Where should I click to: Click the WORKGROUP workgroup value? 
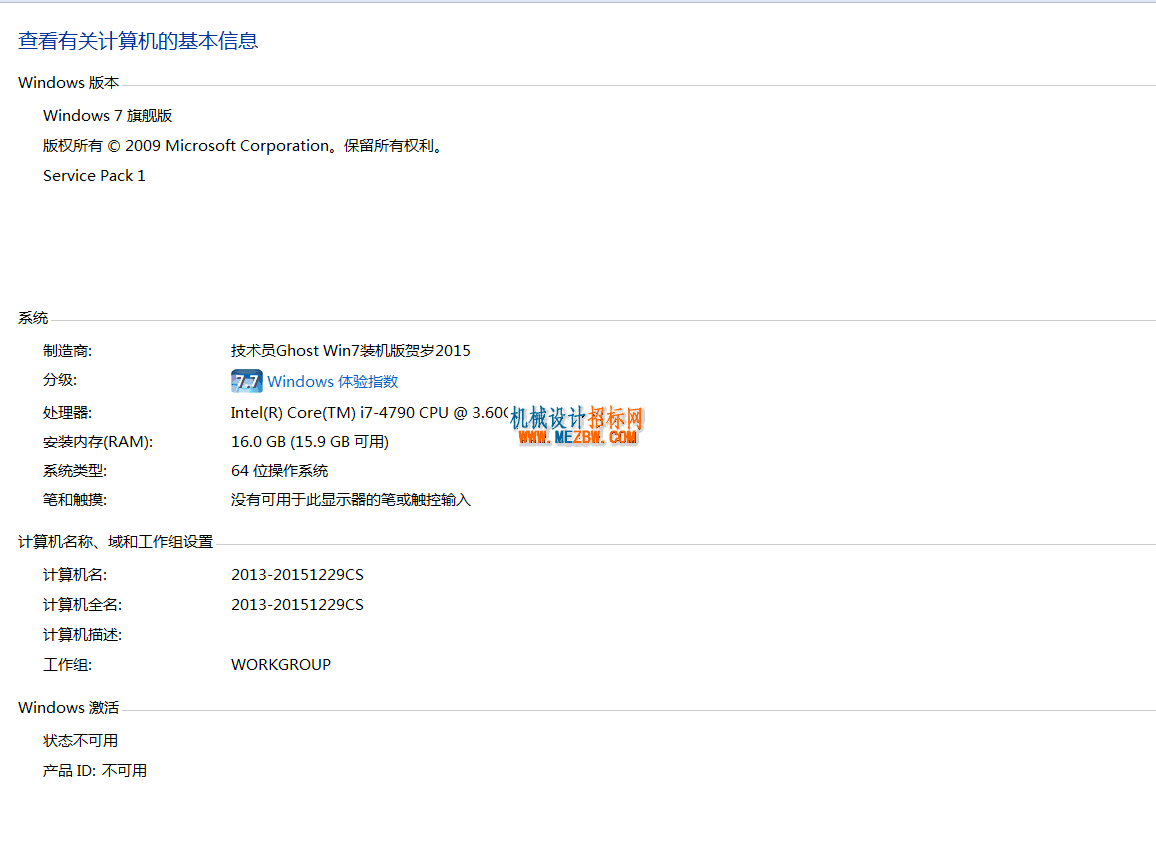tap(281, 664)
